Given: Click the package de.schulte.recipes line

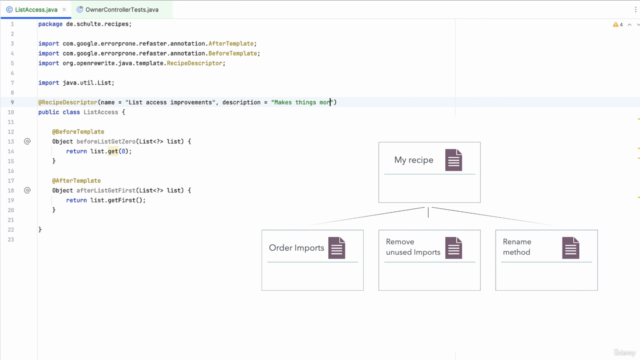Looking at the screenshot, I should pyautogui.click(x=85, y=24).
